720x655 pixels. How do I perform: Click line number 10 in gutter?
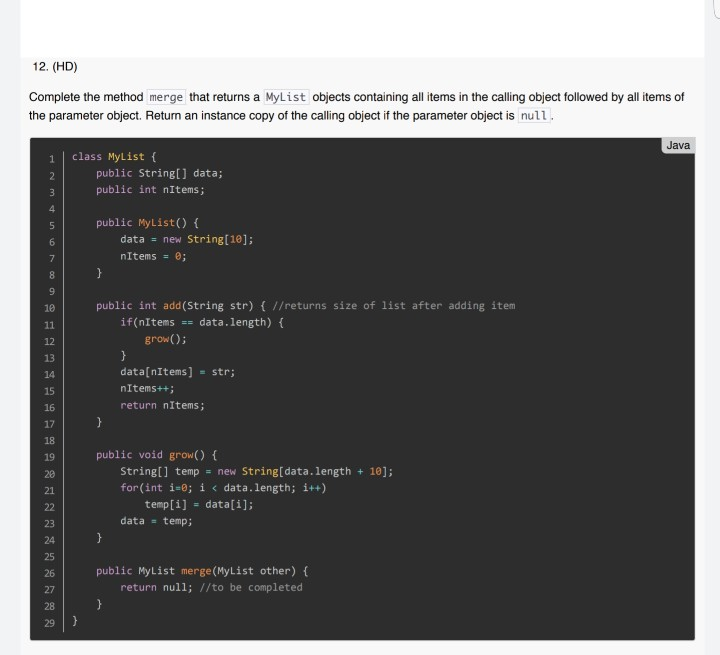50,308
